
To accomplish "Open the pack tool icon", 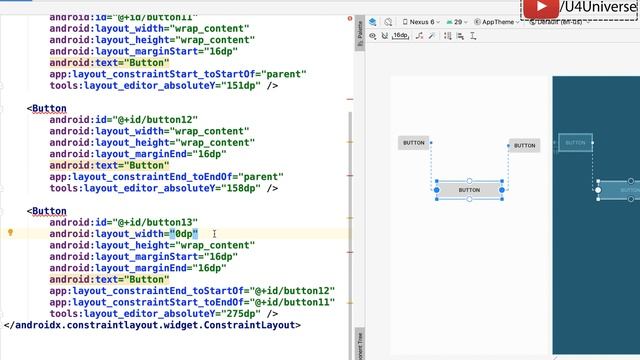I will [x=448, y=36].
